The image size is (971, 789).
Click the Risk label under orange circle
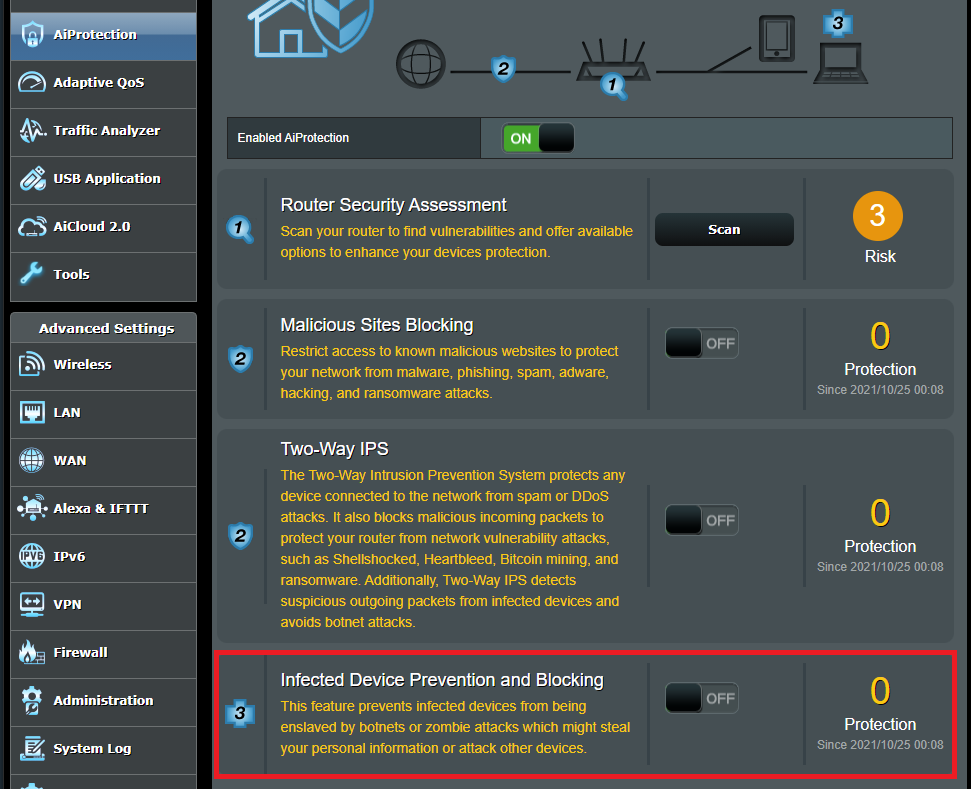[x=880, y=256]
